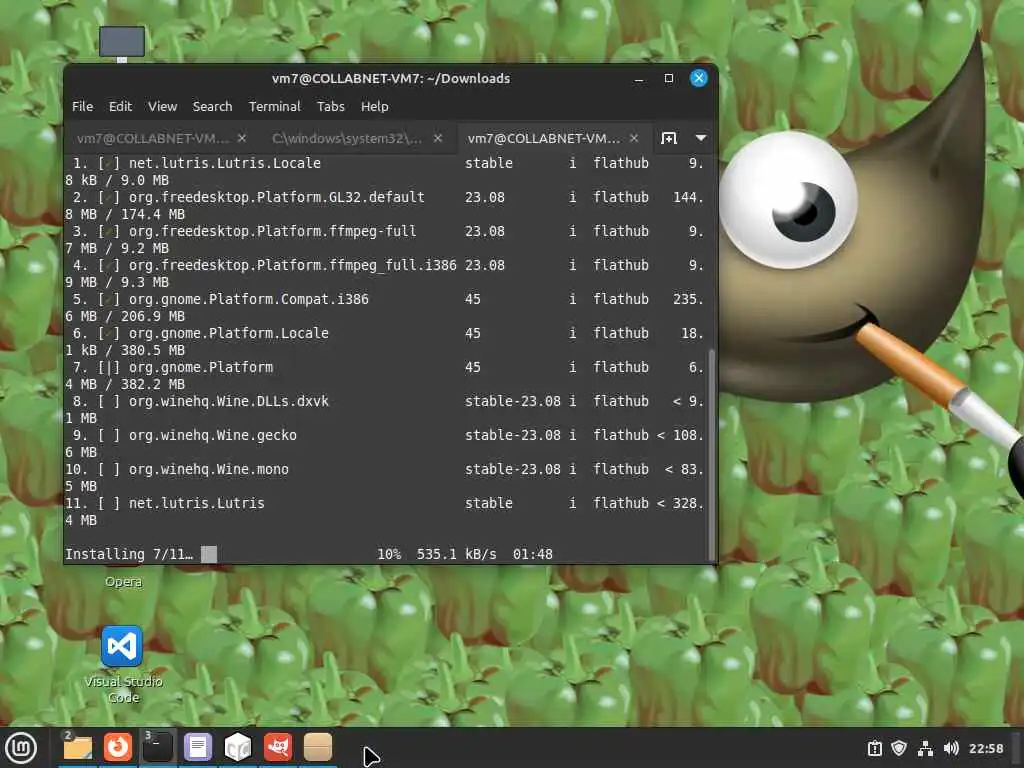Maximize the terminal window
This screenshot has height=768, width=1024.
click(x=669, y=78)
